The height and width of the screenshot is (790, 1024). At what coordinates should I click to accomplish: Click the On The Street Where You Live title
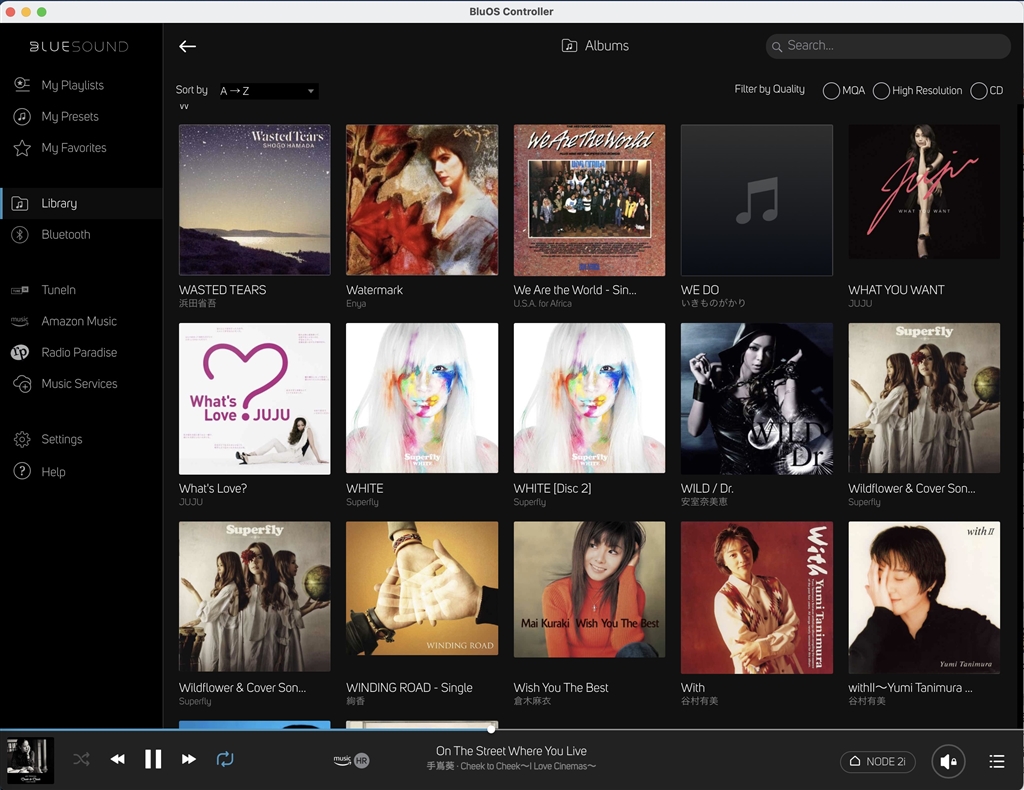[511, 751]
